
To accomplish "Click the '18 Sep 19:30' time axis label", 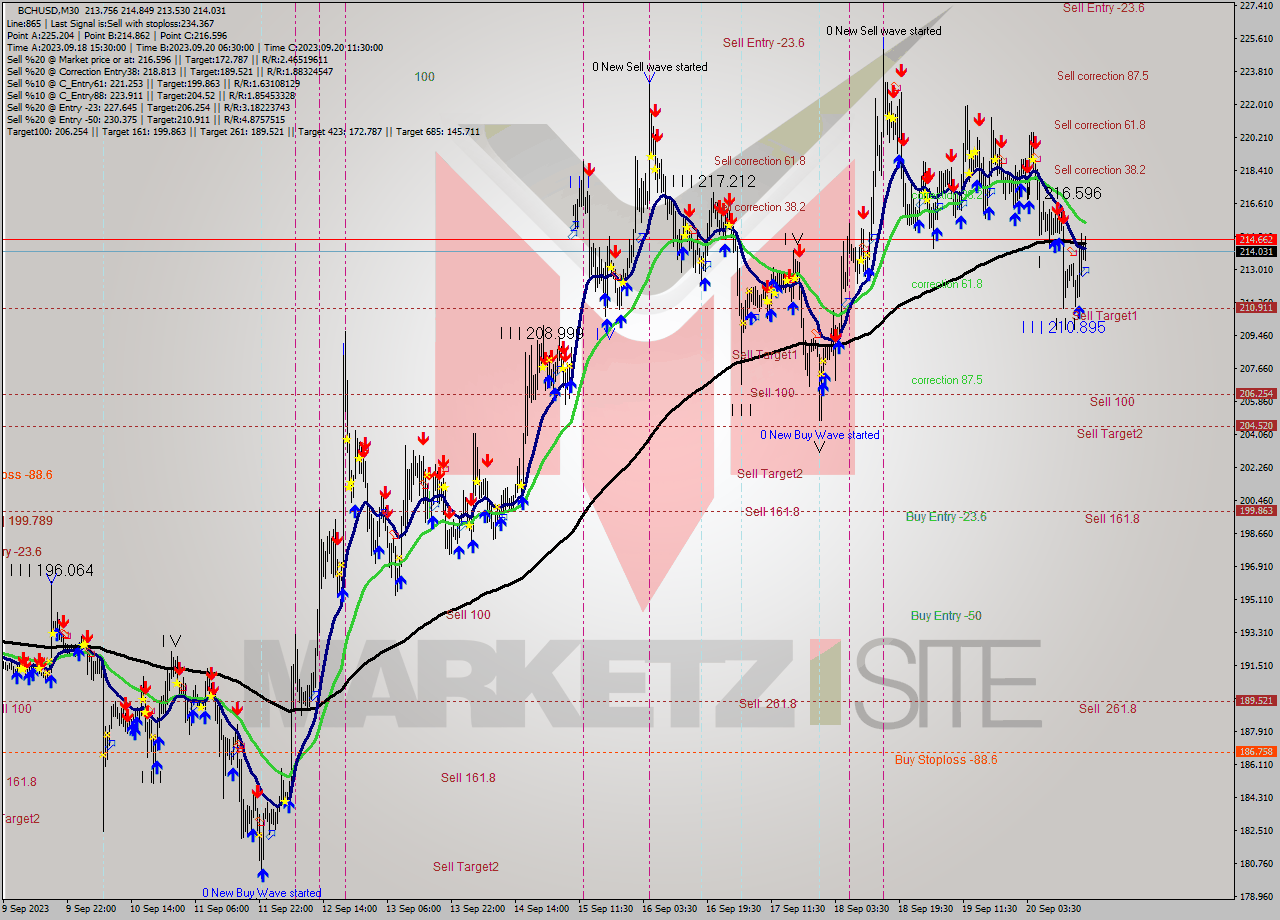I will click(x=927, y=909).
